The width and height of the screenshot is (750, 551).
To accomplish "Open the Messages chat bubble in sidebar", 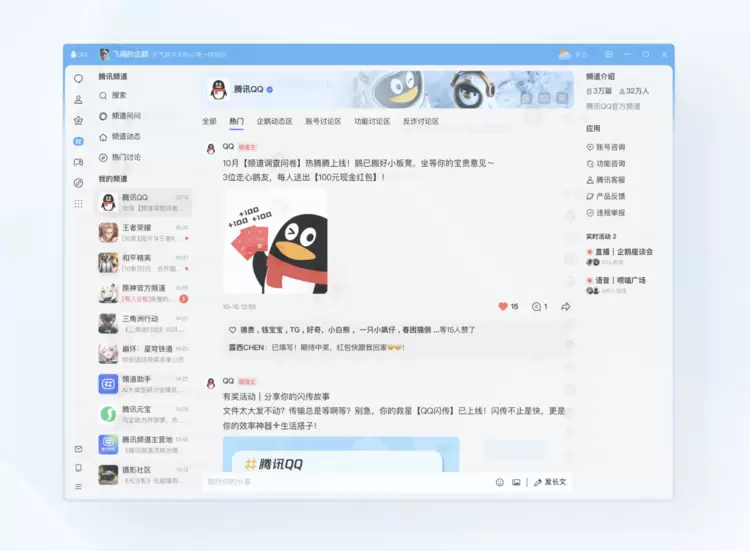I will pyautogui.click(x=78, y=78).
